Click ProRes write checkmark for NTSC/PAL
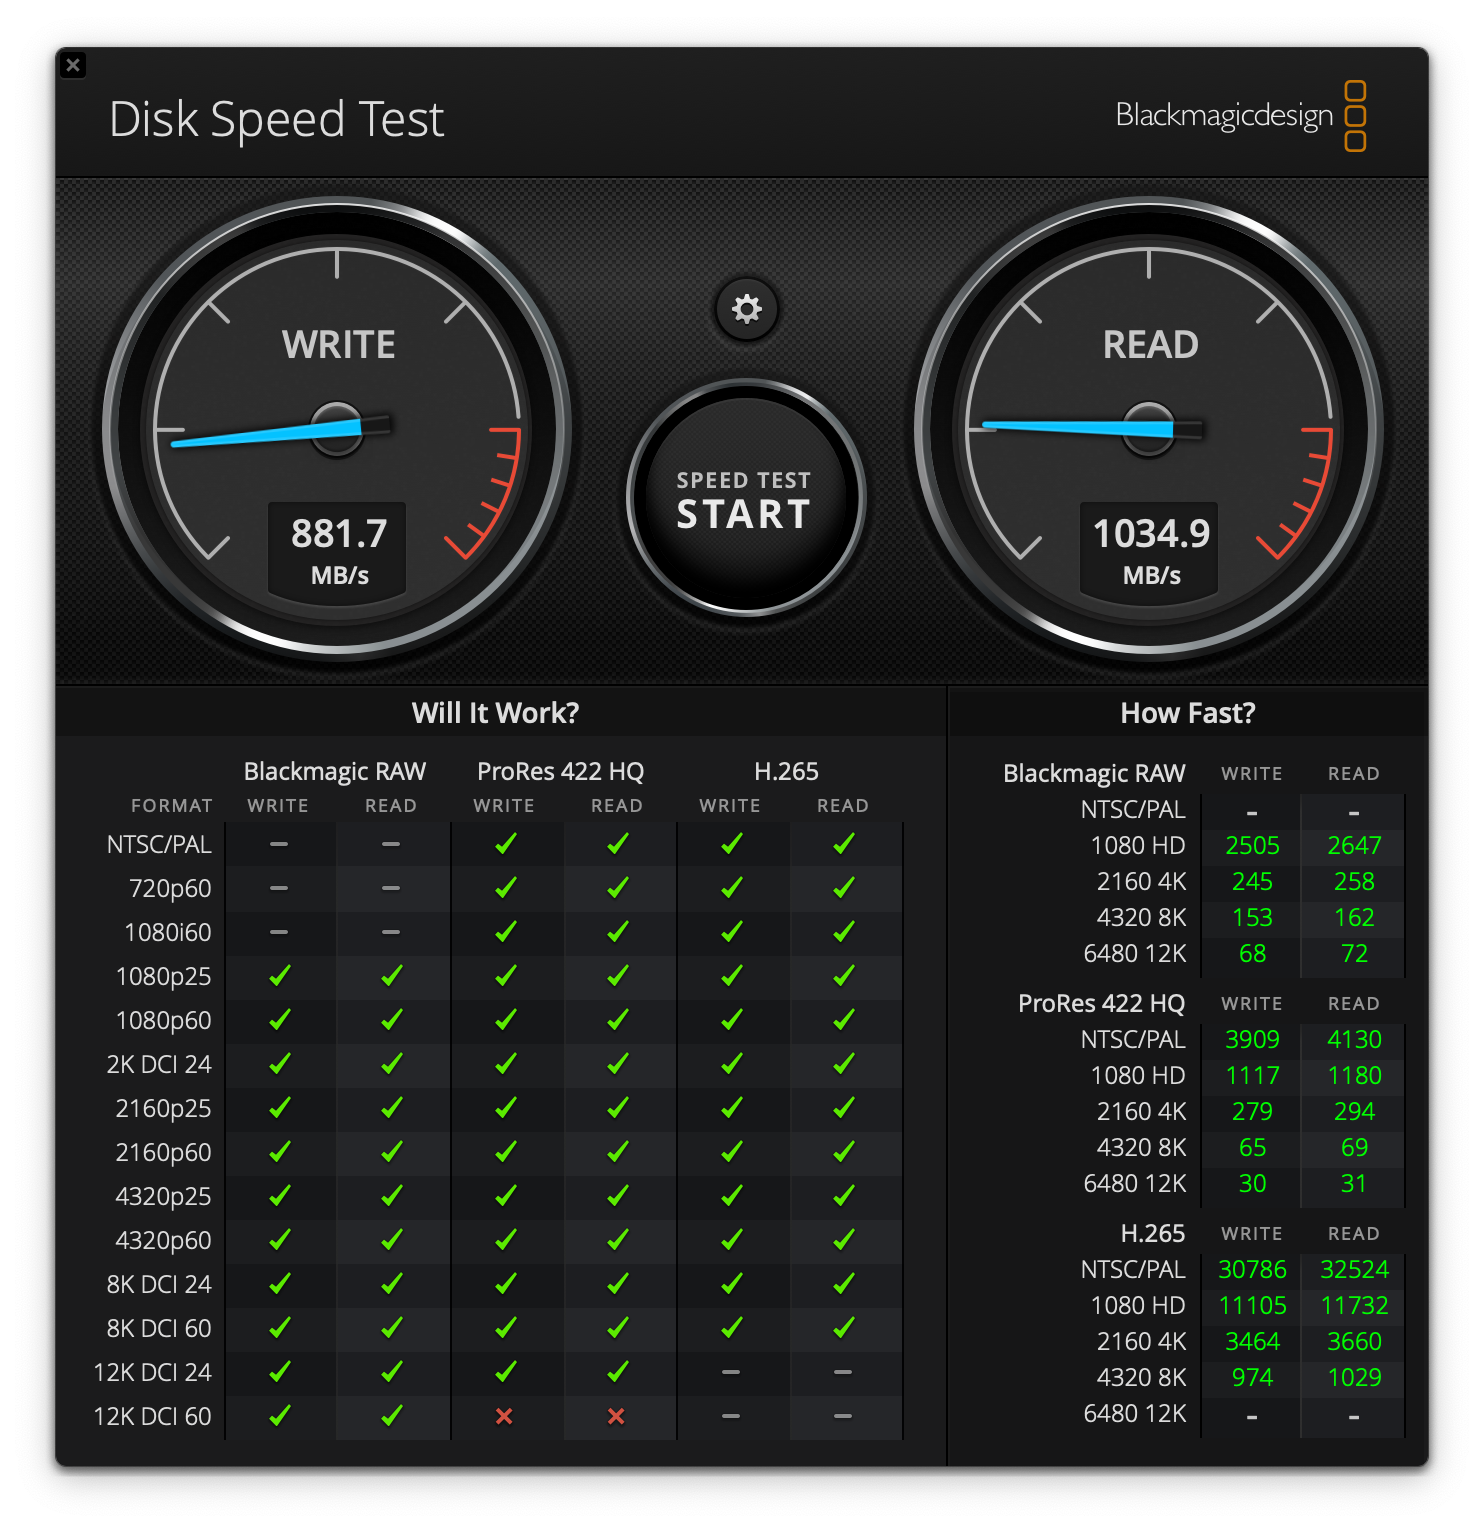1484x1530 pixels. click(x=506, y=843)
